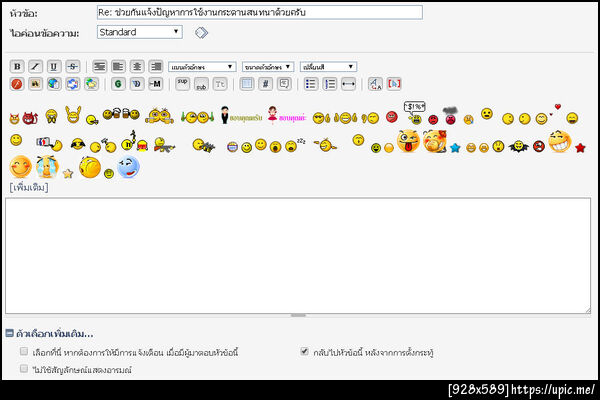The image size is (600, 400).
Task: Insert large crying smiley
Action: (47, 167)
